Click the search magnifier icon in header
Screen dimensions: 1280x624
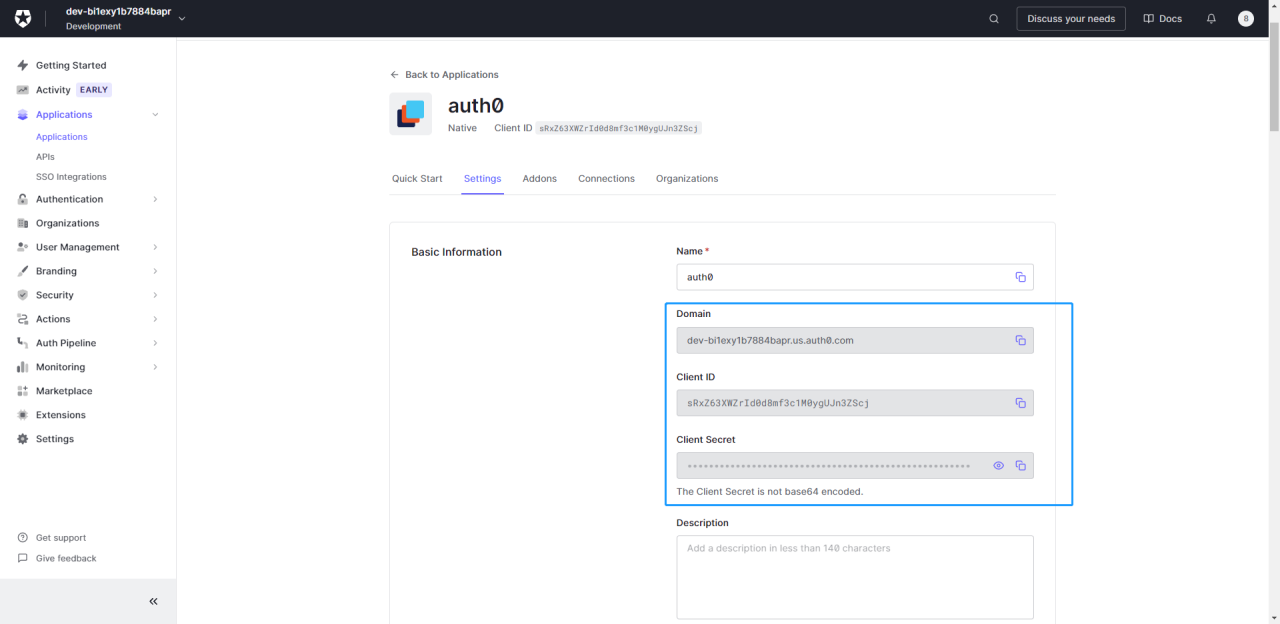tap(993, 19)
